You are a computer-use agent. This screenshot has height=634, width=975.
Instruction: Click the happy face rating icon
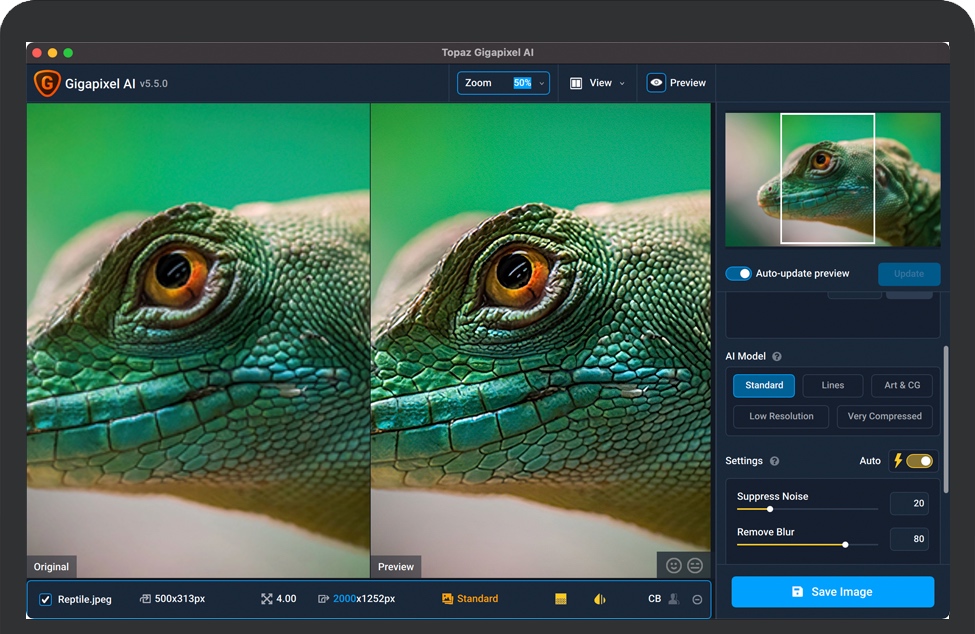[x=674, y=566]
